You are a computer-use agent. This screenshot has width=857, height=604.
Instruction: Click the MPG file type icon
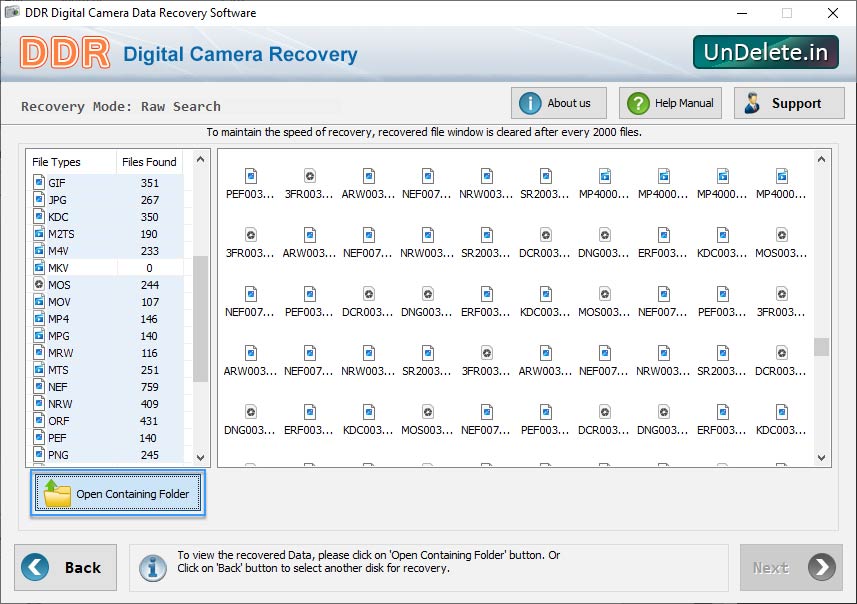(x=39, y=335)
